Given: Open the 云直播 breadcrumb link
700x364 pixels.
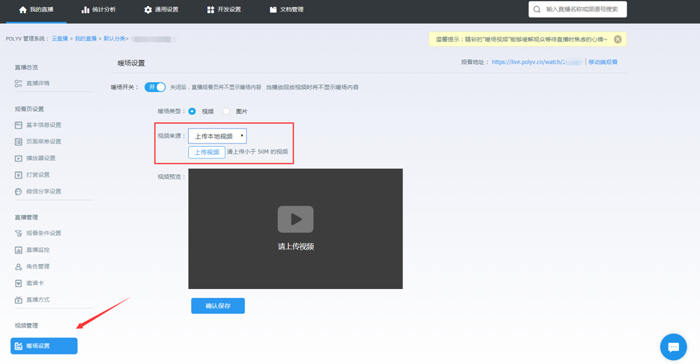Looking at the screenshot, I should (60, 39).
